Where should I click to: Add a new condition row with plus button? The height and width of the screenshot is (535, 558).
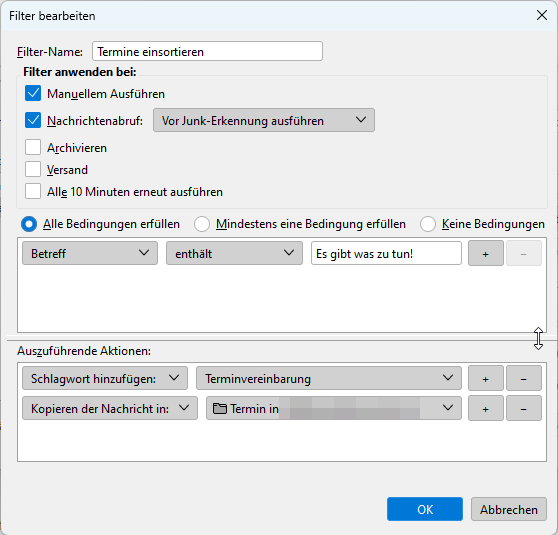click(x=486, y=253)
